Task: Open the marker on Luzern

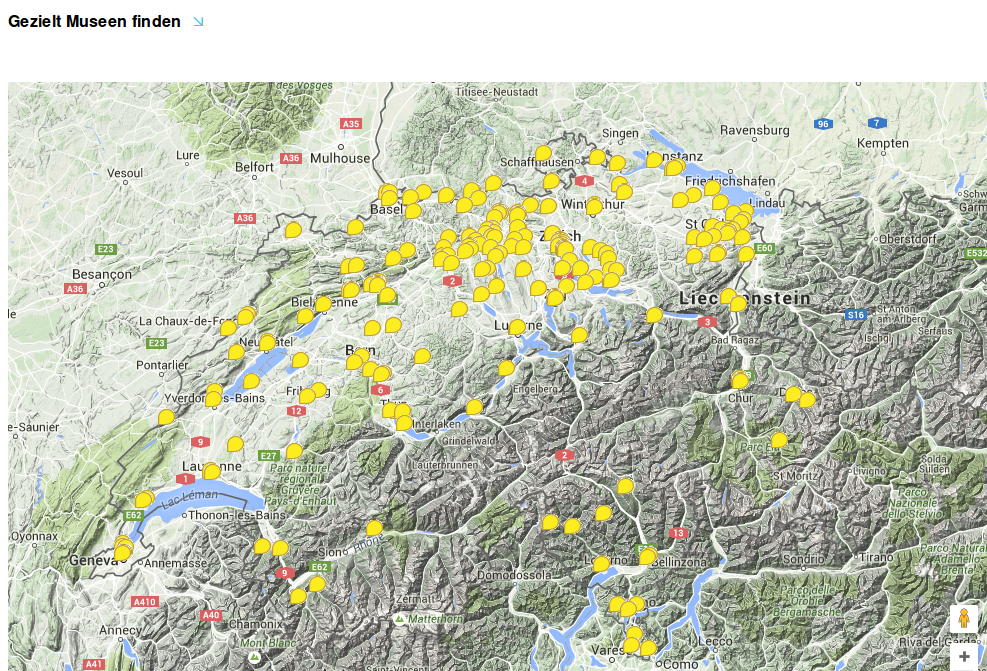Action: click(x=517, y=327)
